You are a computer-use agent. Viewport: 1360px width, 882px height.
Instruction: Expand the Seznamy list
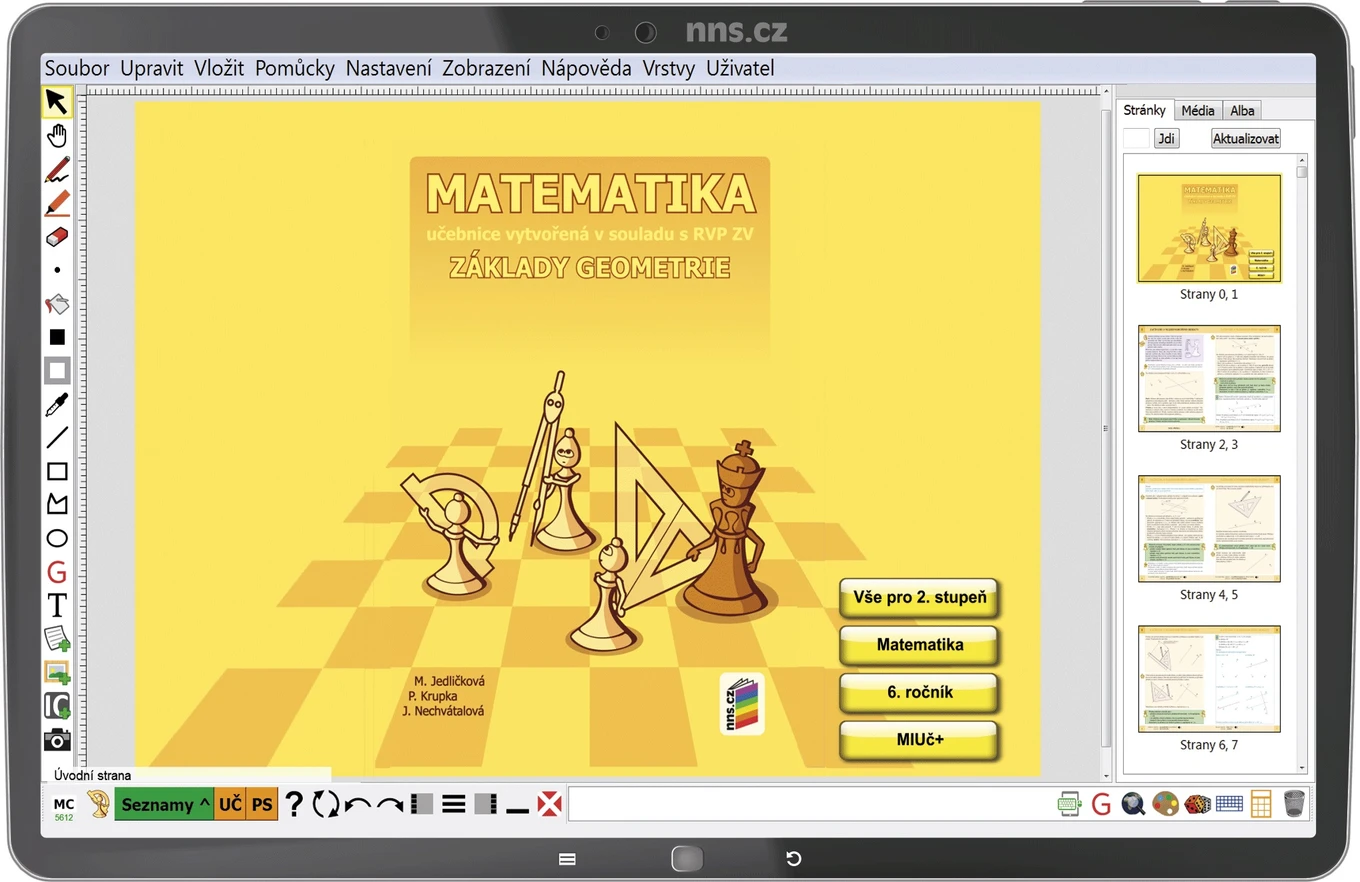[165, 804]
